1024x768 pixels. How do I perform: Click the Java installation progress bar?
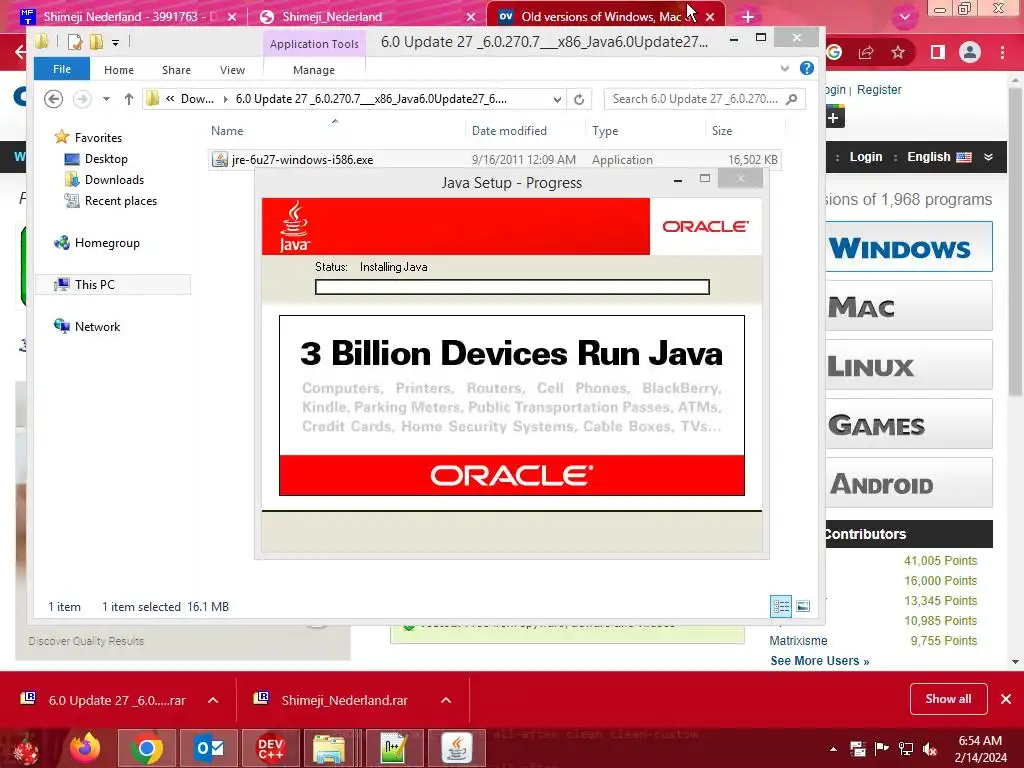tap(512, 287)
